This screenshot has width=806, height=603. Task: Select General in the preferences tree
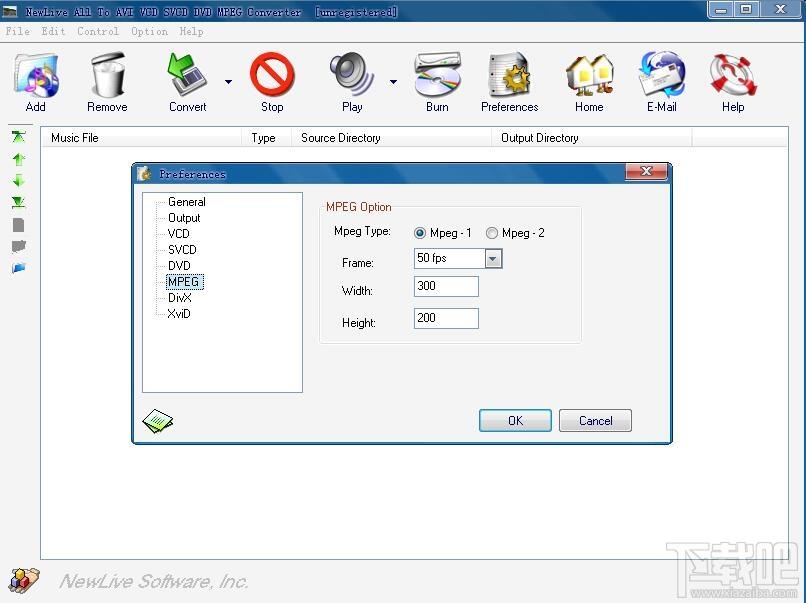coord(187,202)
